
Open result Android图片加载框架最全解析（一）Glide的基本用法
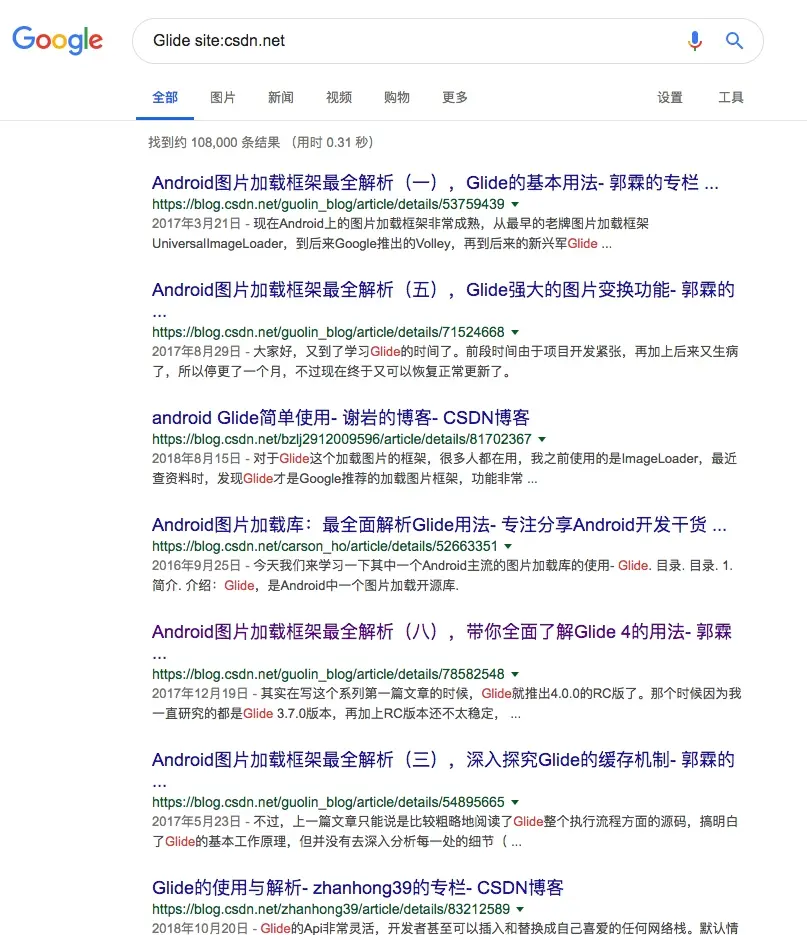coord(435,182)
